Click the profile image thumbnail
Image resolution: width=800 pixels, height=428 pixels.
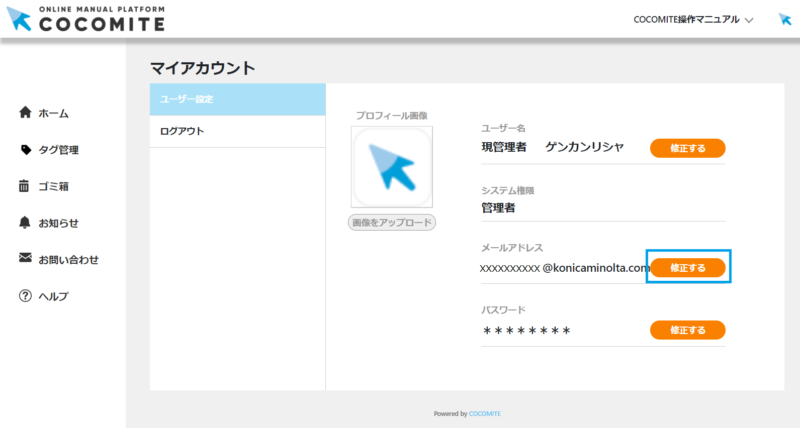[x=392, y=167]
